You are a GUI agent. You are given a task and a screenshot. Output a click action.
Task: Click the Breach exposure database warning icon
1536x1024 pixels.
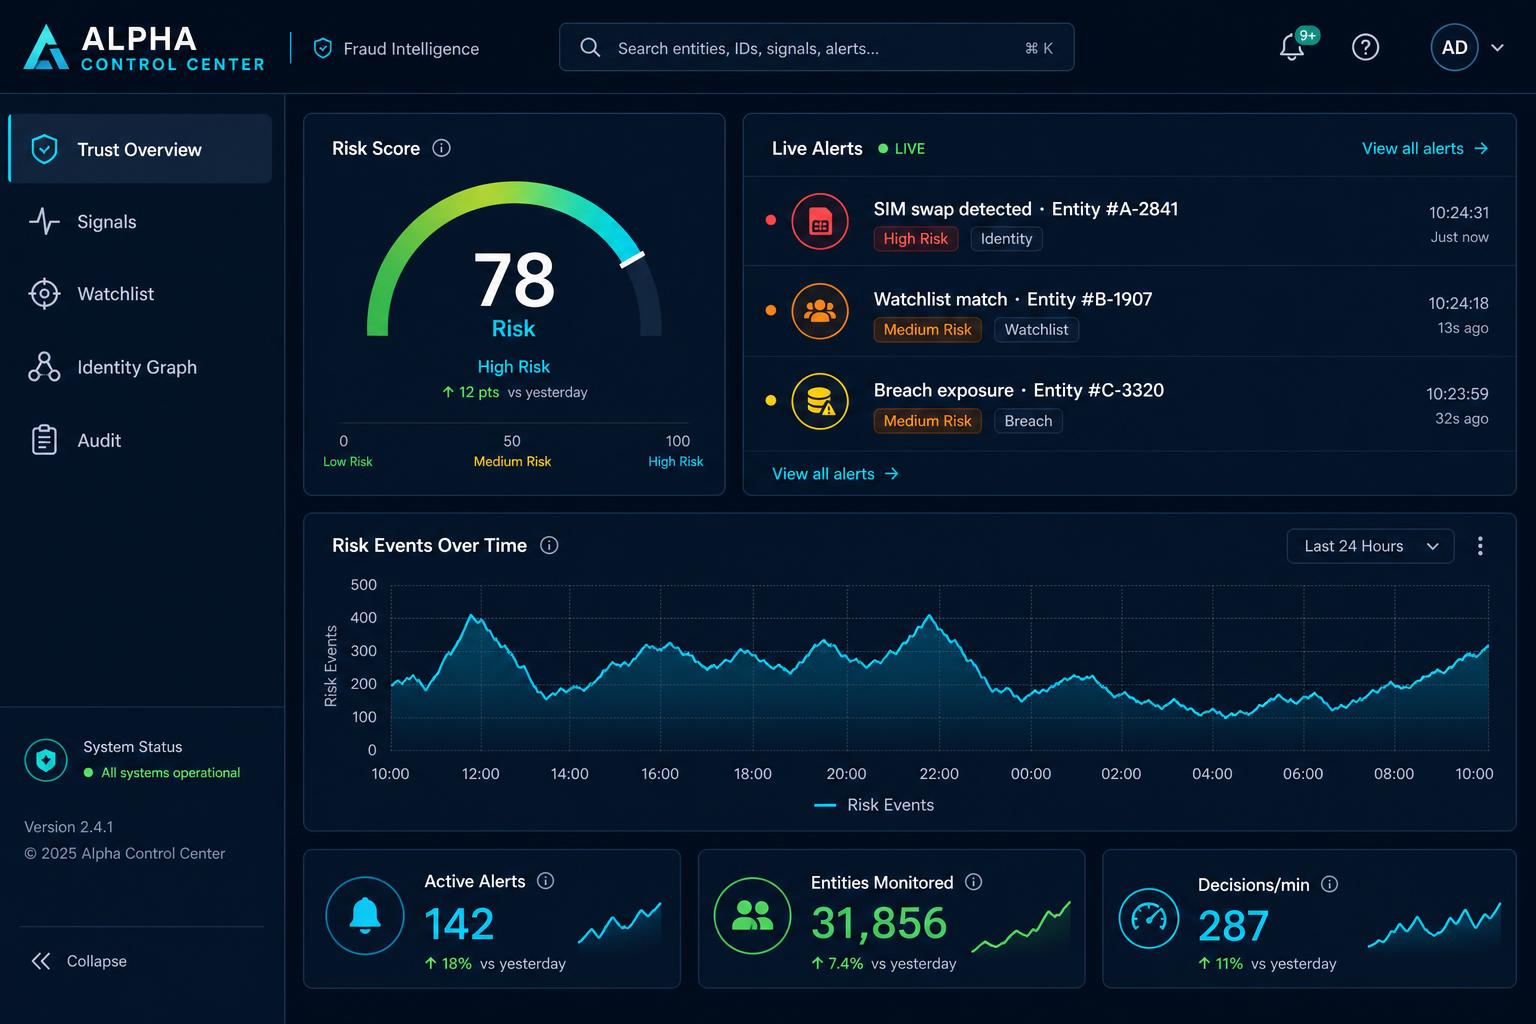[820, 401]
